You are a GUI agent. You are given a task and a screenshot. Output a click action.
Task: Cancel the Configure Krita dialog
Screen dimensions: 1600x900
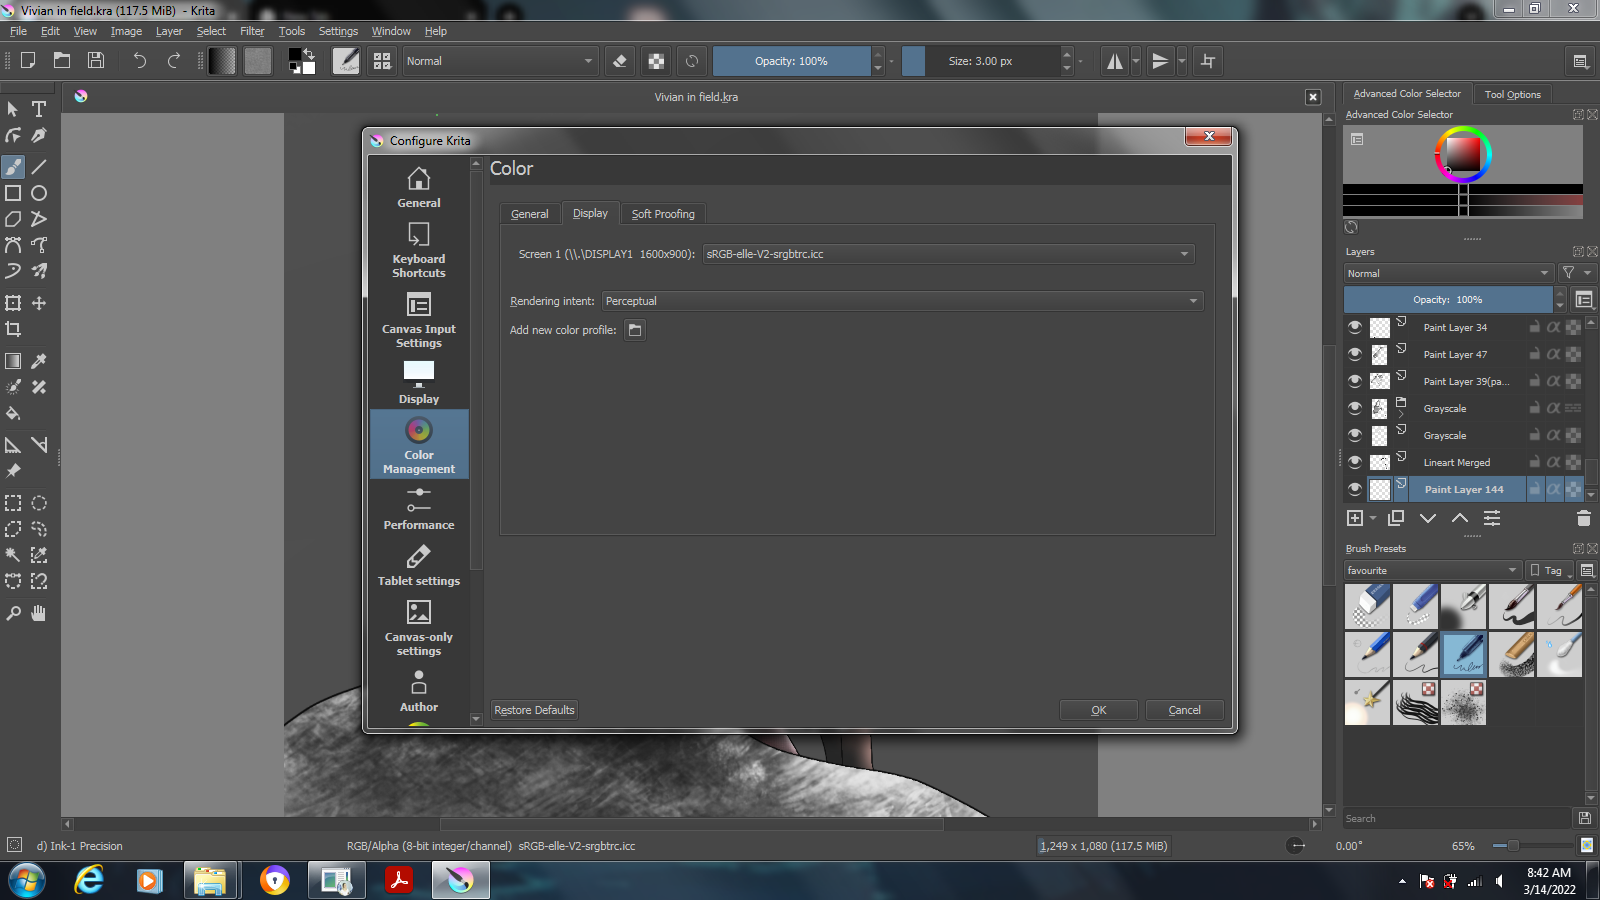pos(1185,710)
